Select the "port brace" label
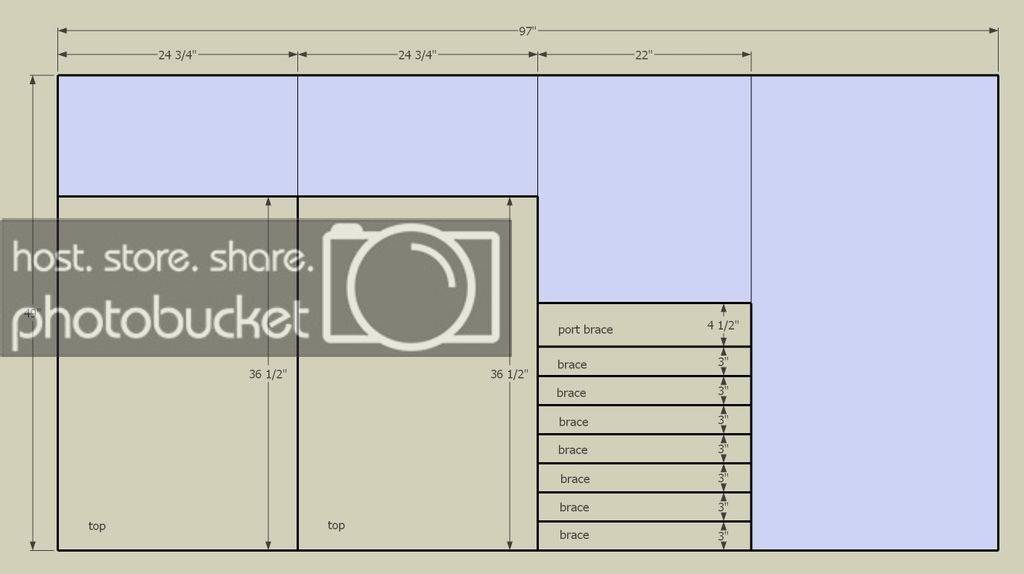Viewport: 1024px width, 574px height. point(585,330)
